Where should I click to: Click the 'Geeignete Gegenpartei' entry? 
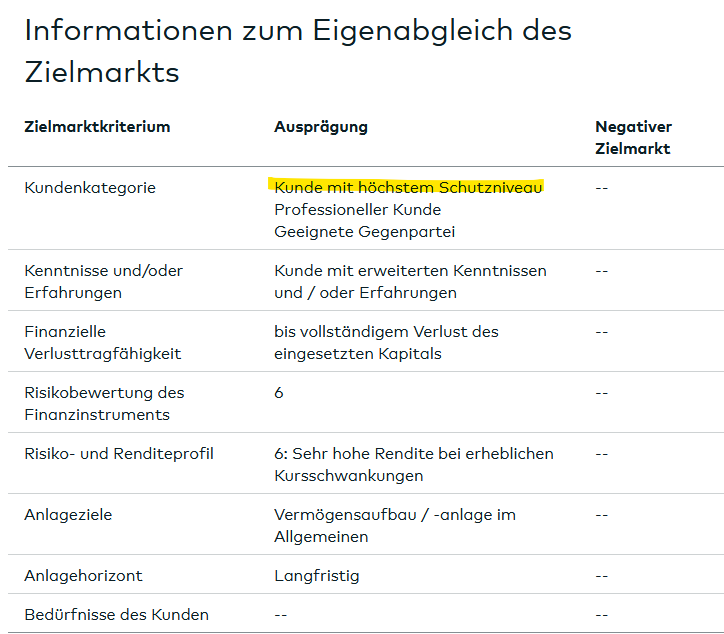point(363,232)
